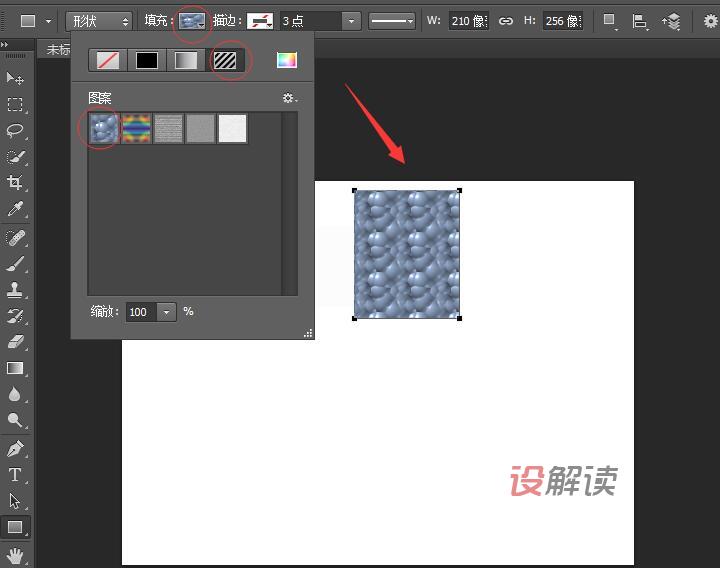Viewport: 720px width, 568px height.
Task: Open the 缩放 scale percentage dropdown
Action: click(x=166, y=312)
